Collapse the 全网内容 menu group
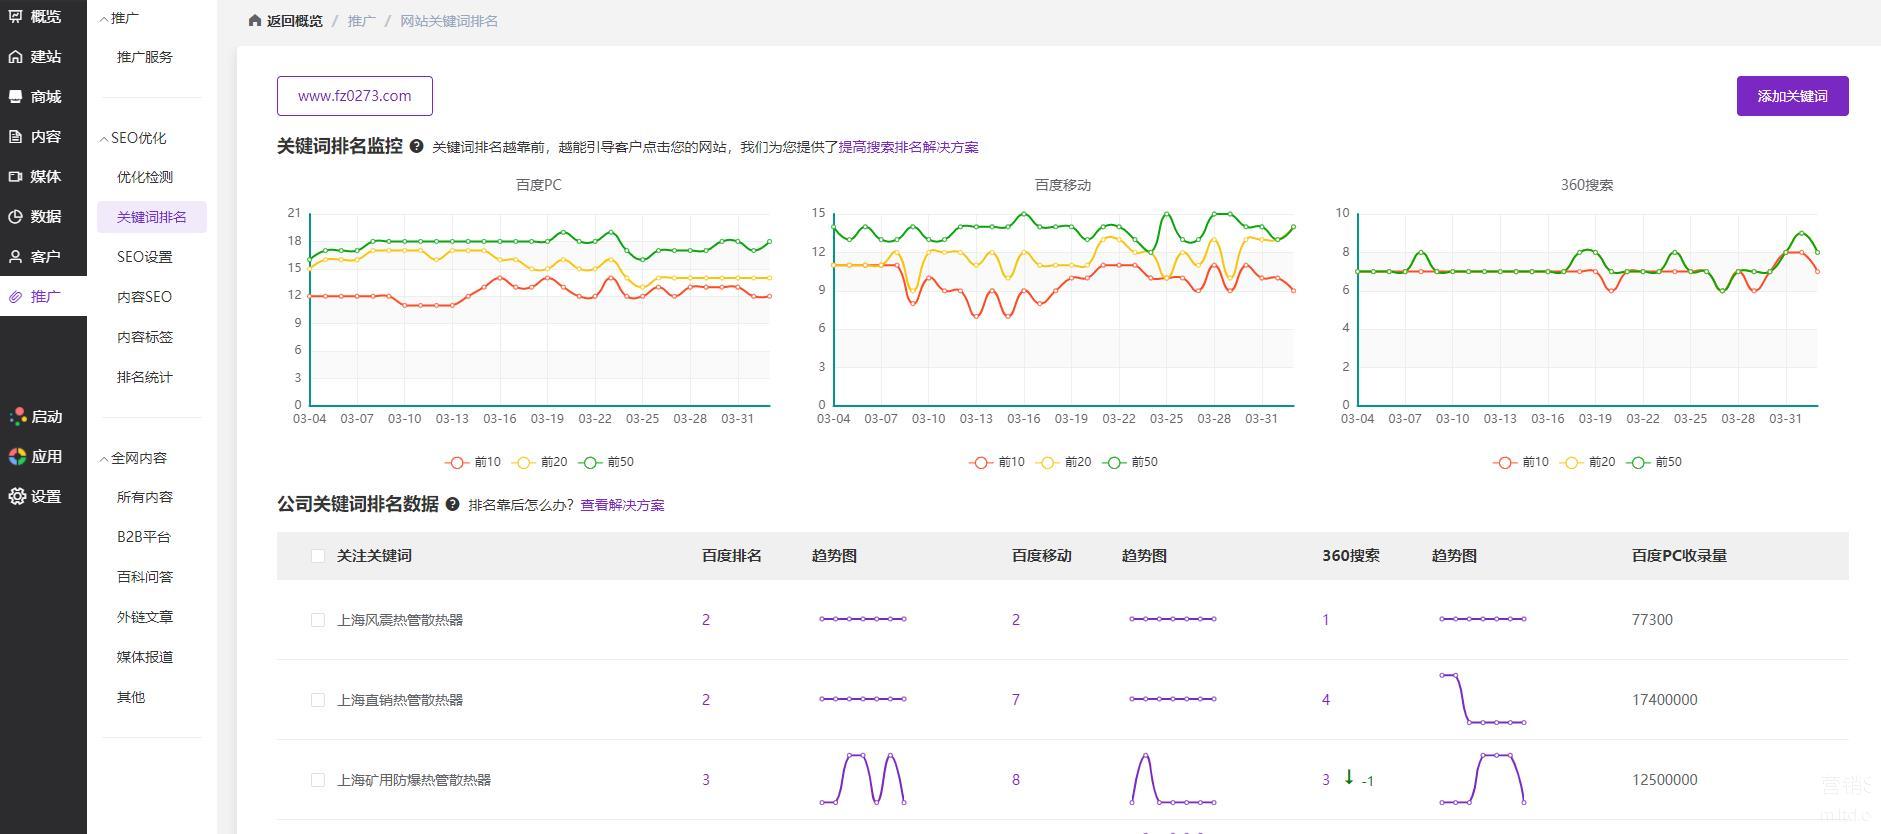 coord(104,459)
